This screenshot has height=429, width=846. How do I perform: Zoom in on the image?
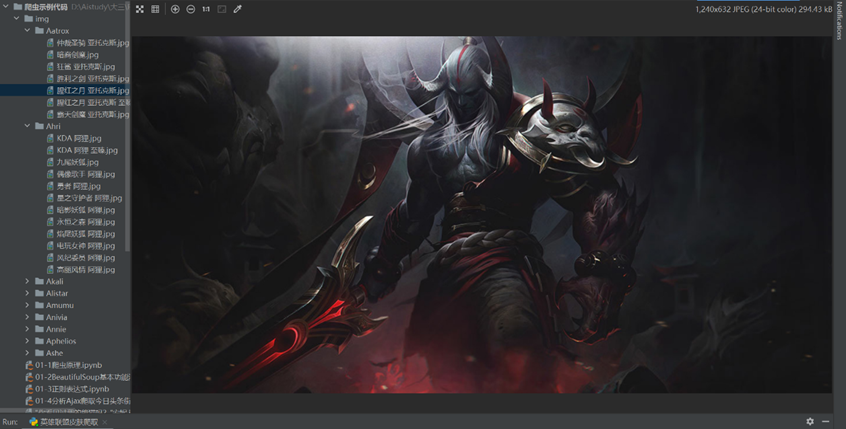[x=175, y=9]
